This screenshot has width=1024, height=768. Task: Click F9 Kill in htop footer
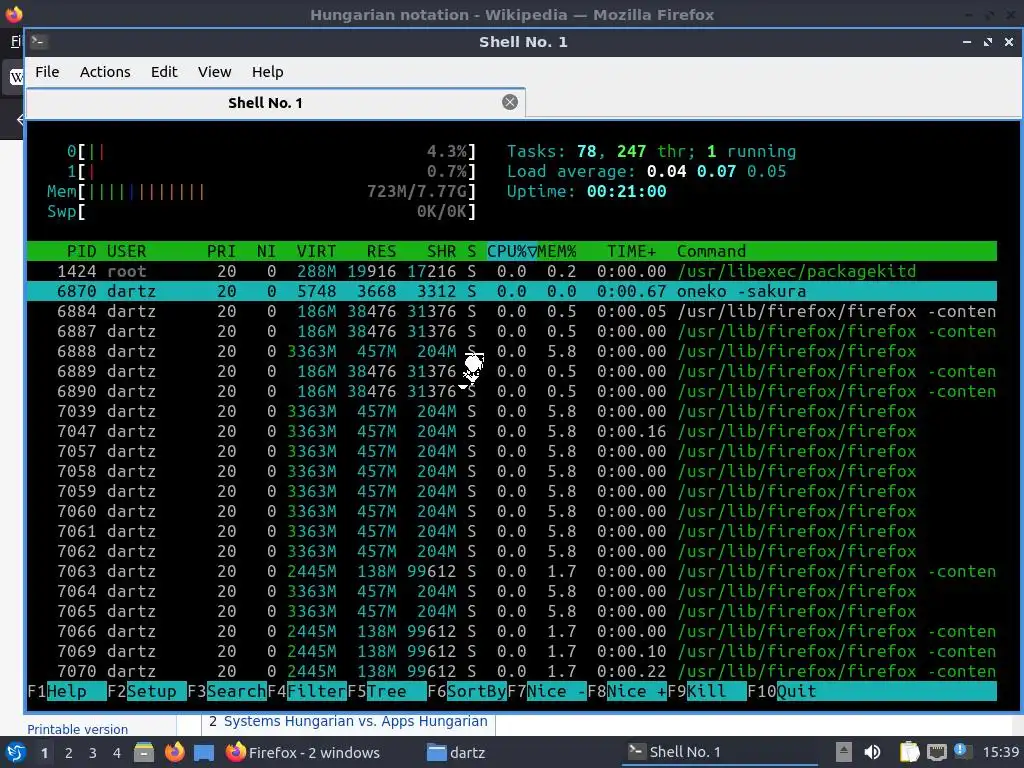coord(707,691)
